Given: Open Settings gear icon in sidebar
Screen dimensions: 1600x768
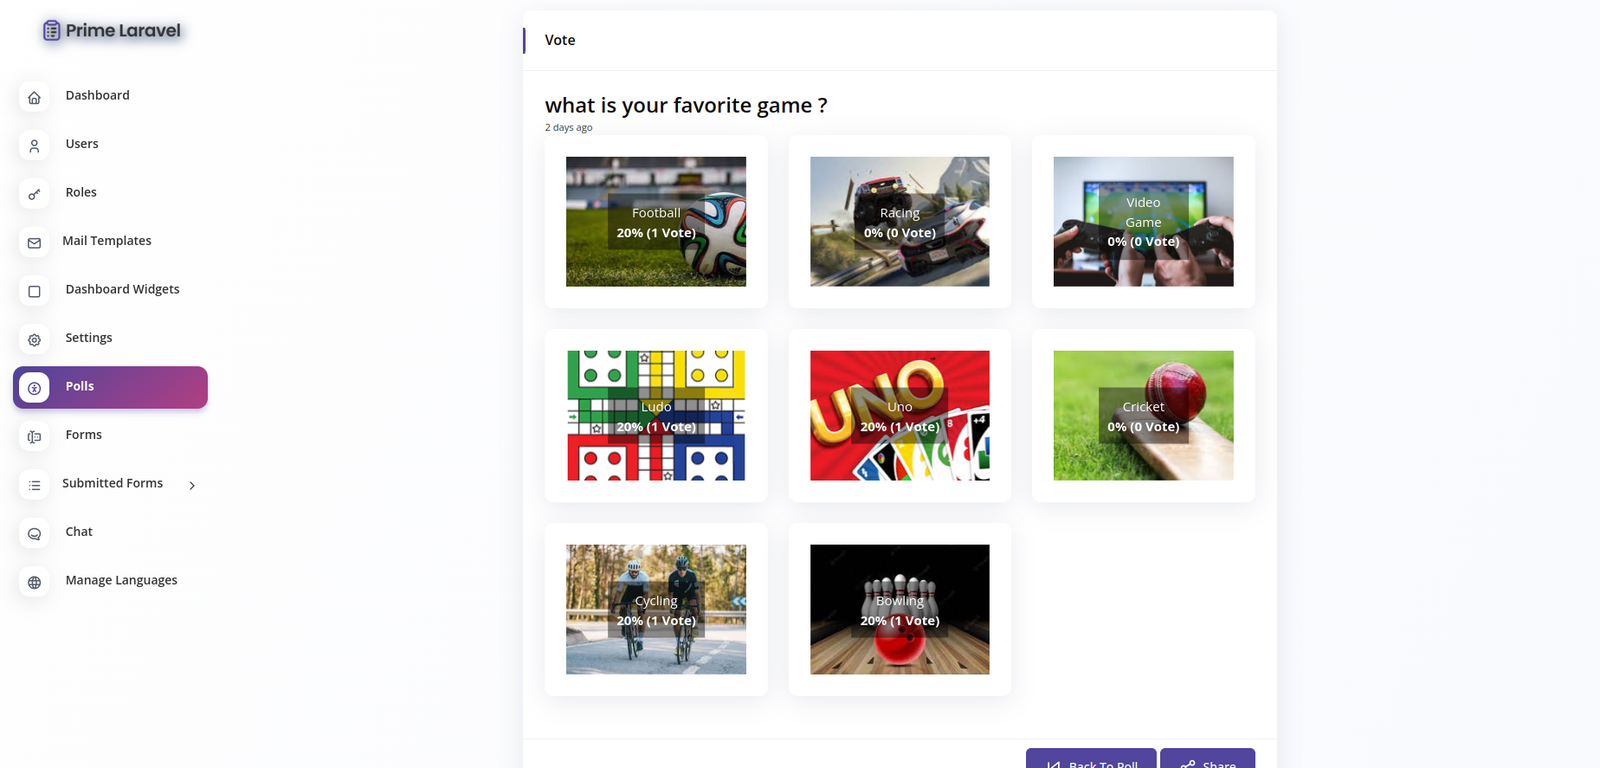Looking at the screenshot, I should (x=34, y=340).
